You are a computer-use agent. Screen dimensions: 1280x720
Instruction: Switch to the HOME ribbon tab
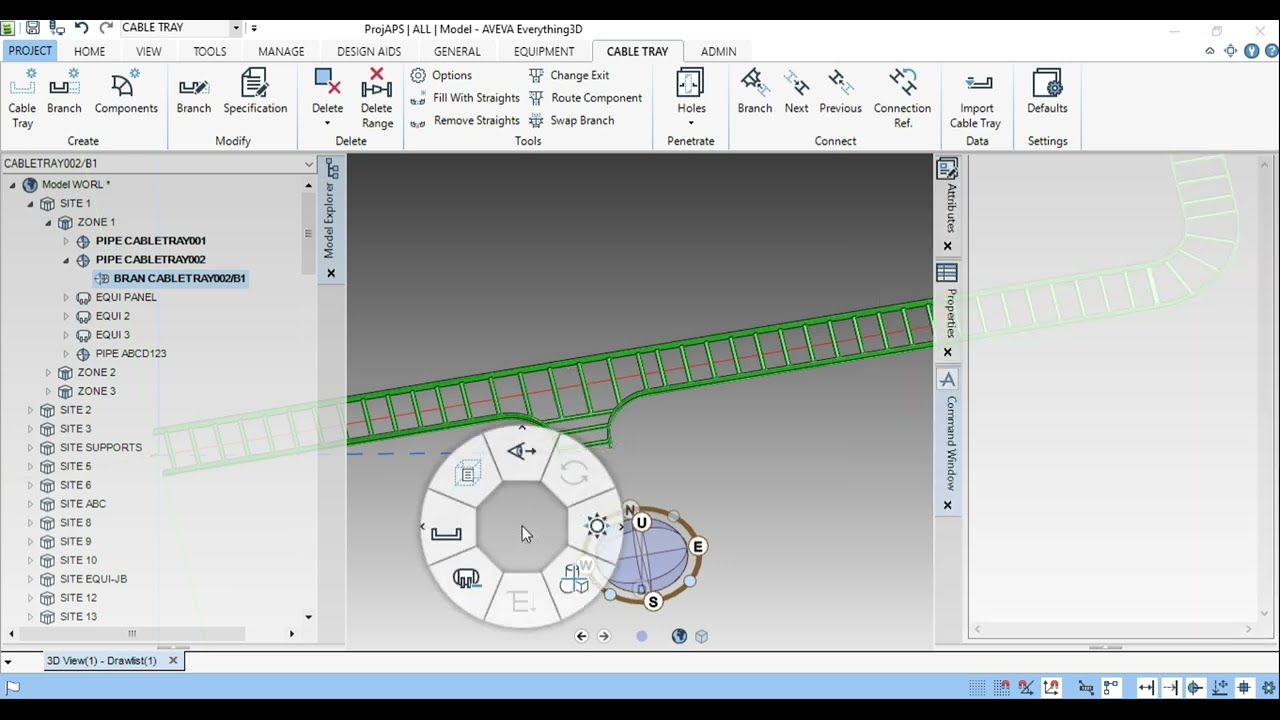89,51
